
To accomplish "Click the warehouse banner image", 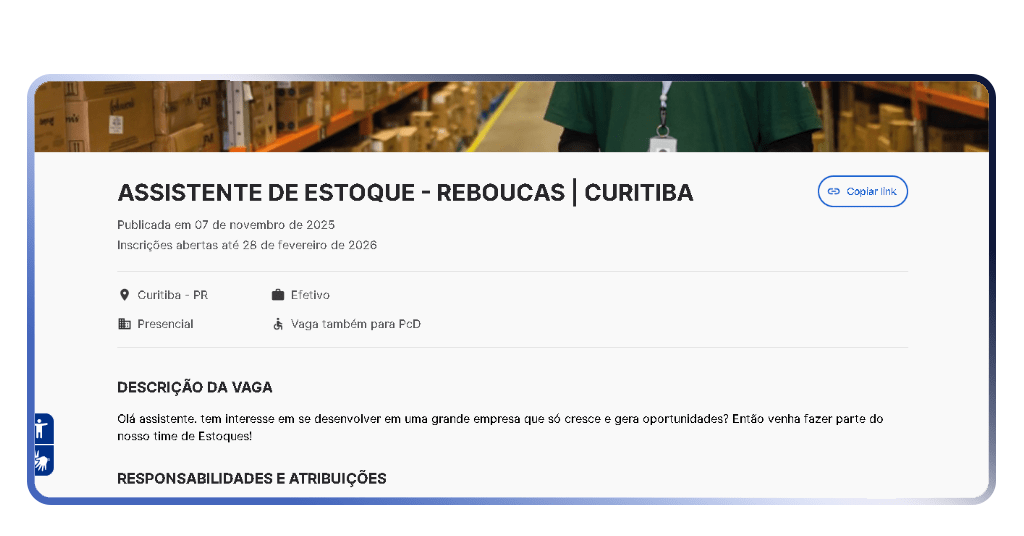I will click(x=300, y=116).
